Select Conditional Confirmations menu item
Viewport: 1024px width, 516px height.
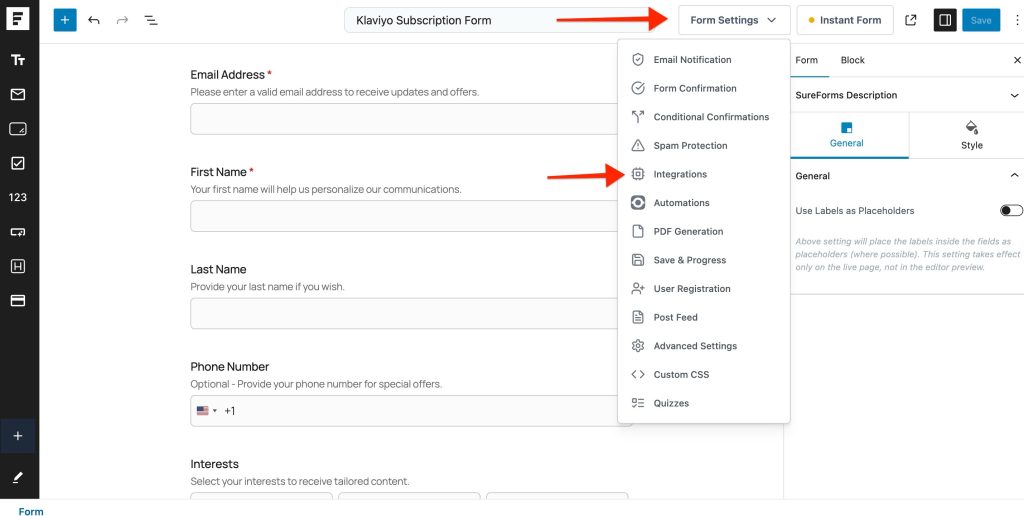[x=703, y=117]
